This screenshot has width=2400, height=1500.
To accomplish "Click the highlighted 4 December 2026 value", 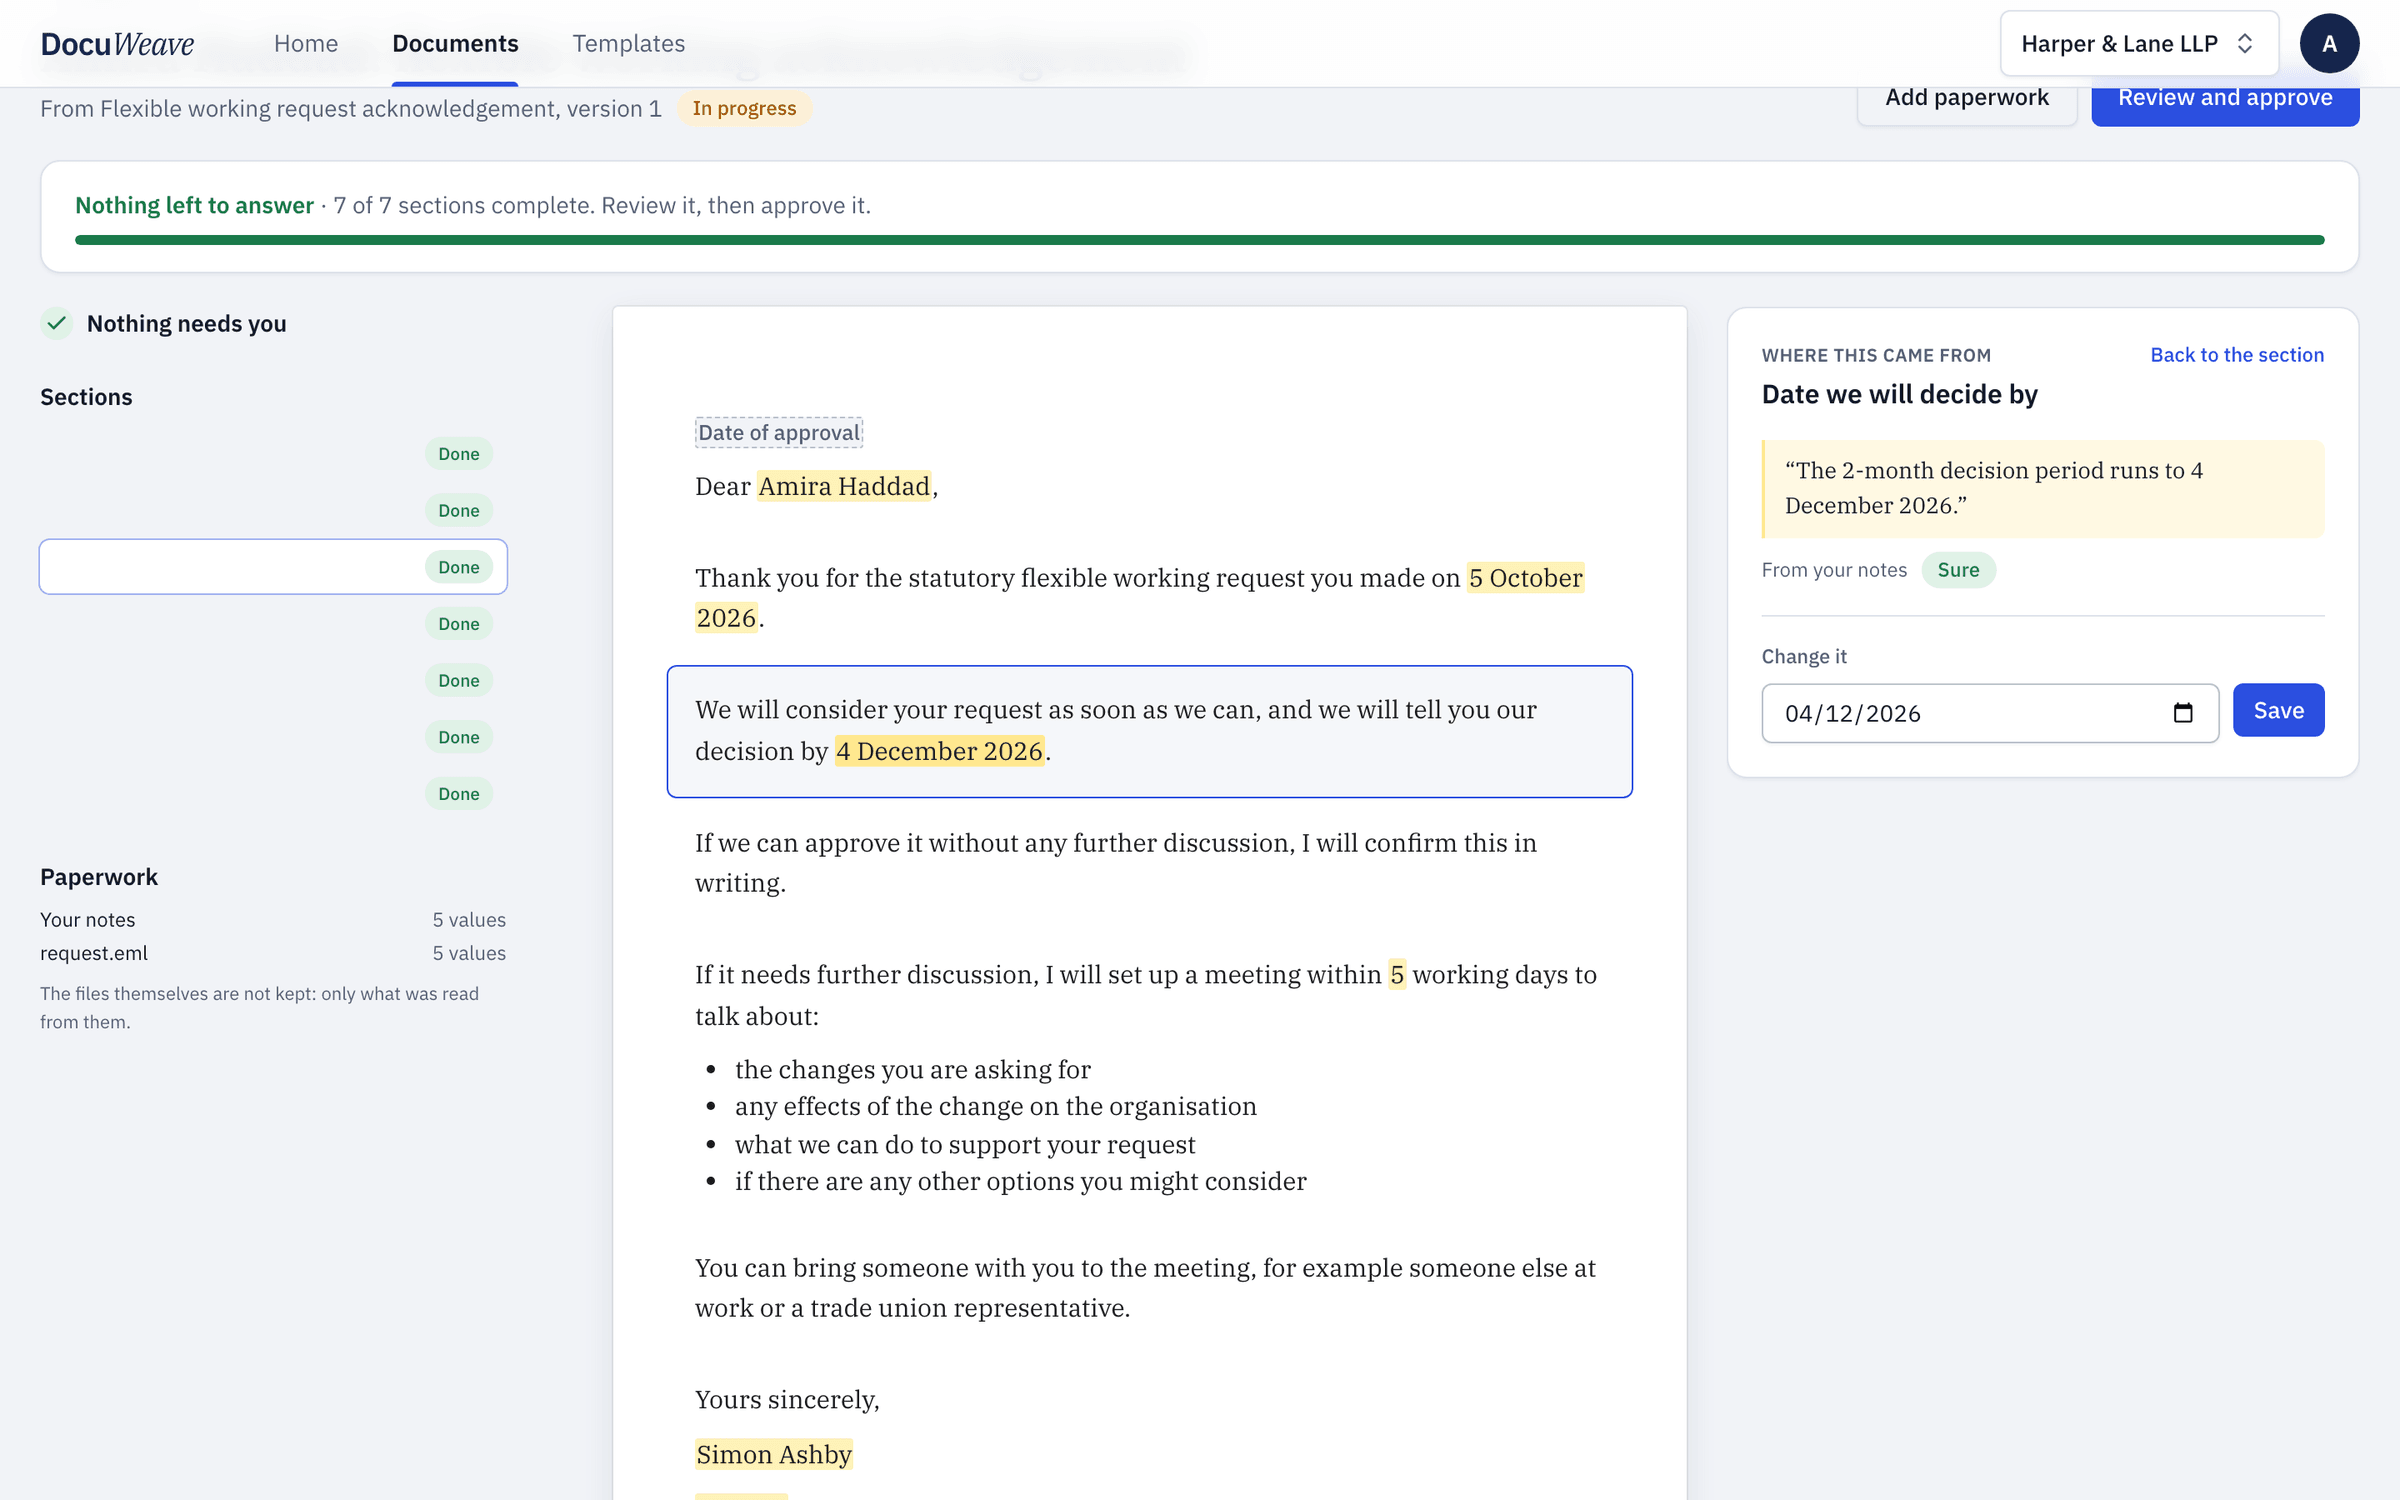I will coord(939,751).
